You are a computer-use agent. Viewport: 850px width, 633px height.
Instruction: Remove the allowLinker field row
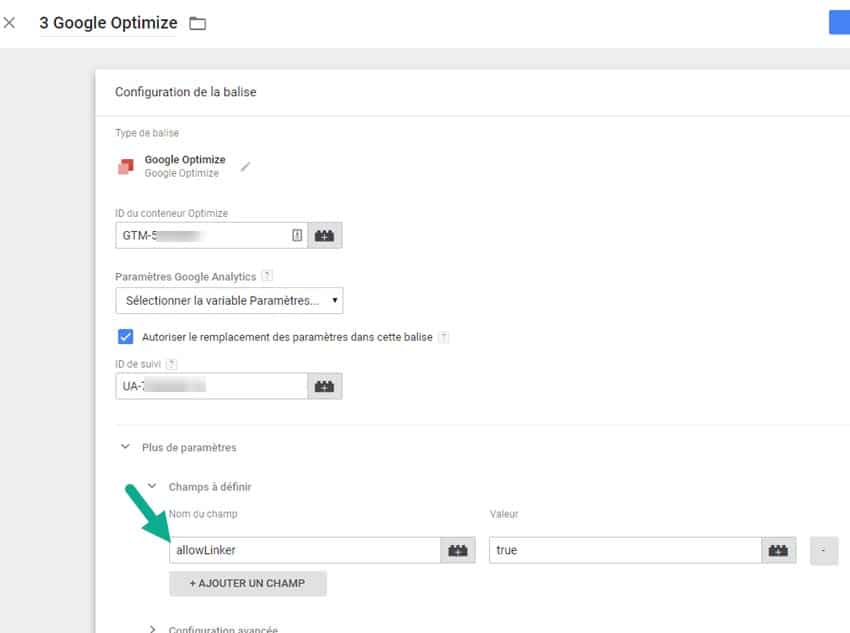tap(824, 550)
